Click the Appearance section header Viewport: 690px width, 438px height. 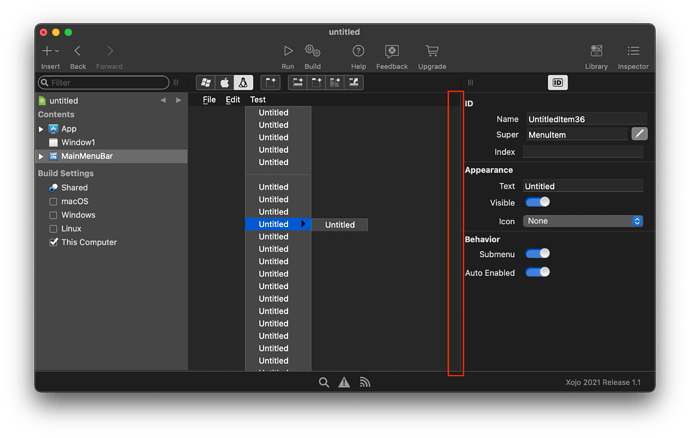click(x=489, y=170)
